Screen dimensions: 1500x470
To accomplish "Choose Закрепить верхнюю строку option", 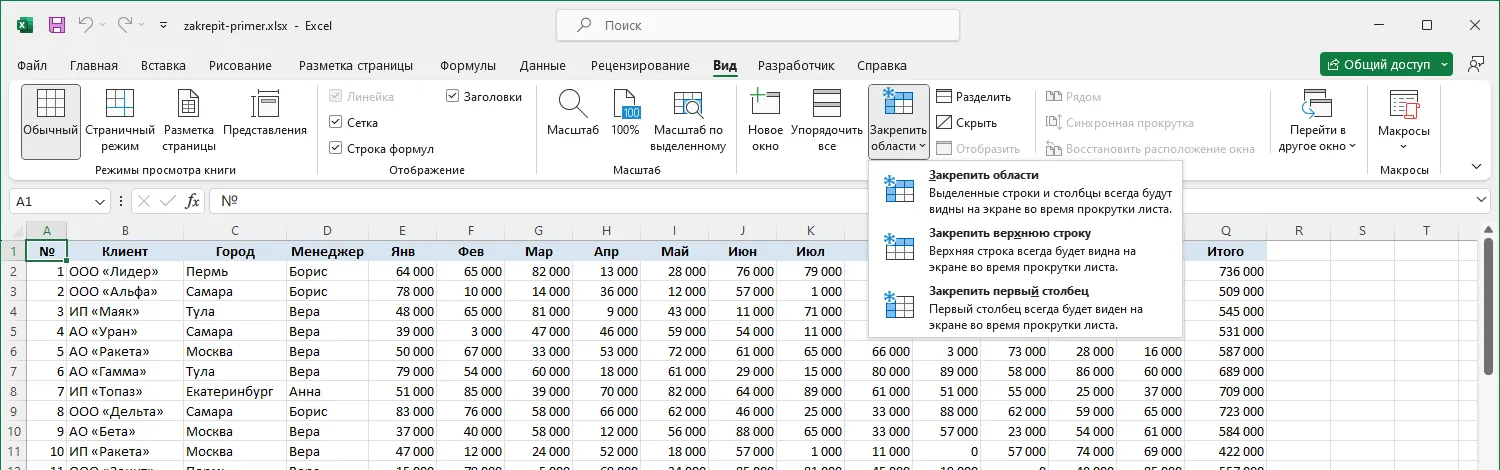I will [x=1026, y=250].
